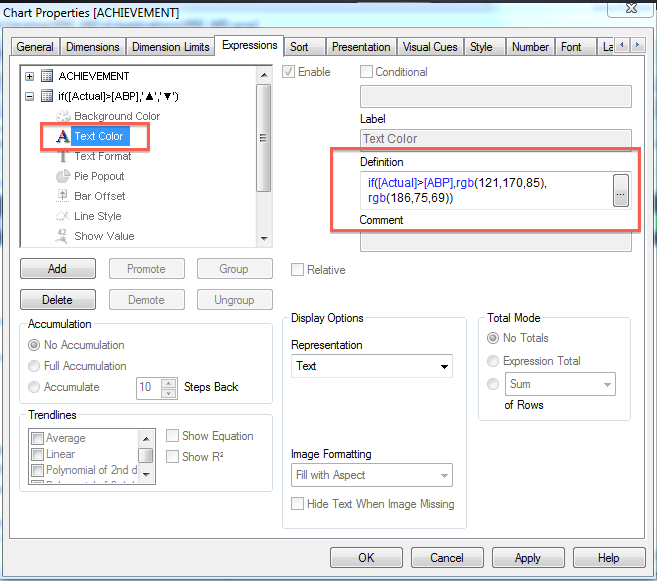Enable Show R² checkbox

tap(173, 457)
